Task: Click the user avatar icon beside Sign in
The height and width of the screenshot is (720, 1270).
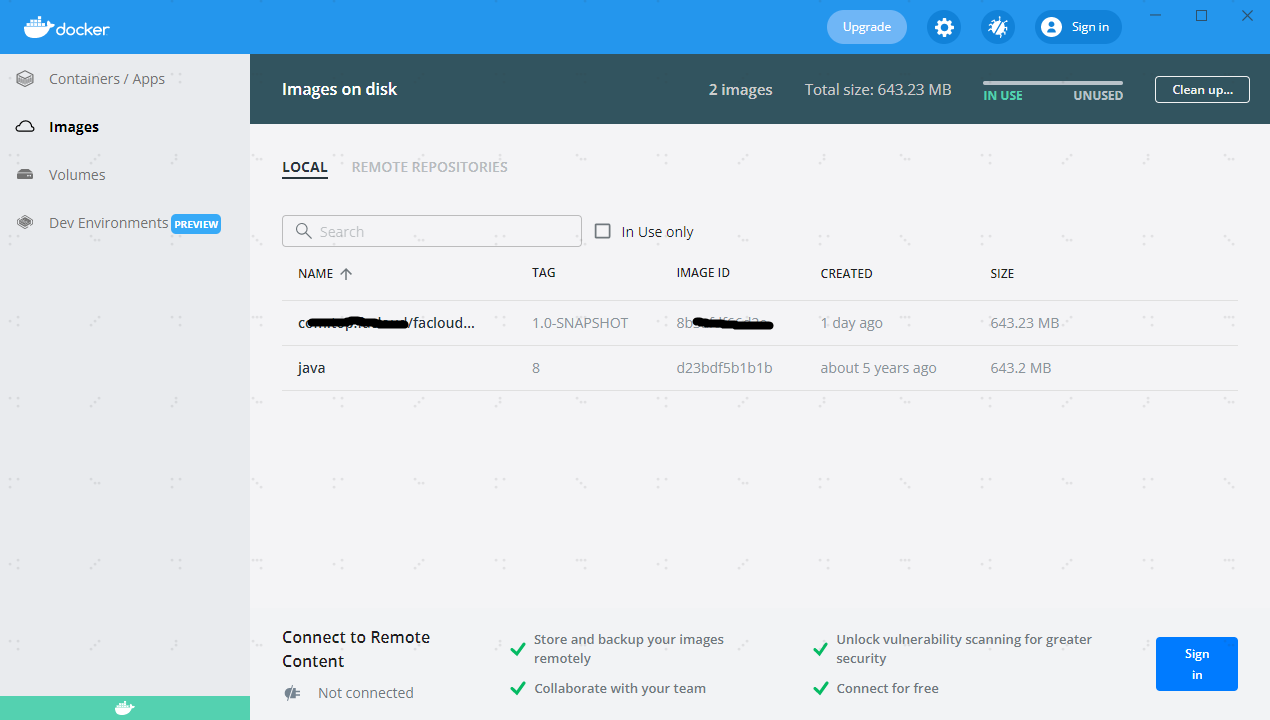Action: click(x=1051, y=27)
